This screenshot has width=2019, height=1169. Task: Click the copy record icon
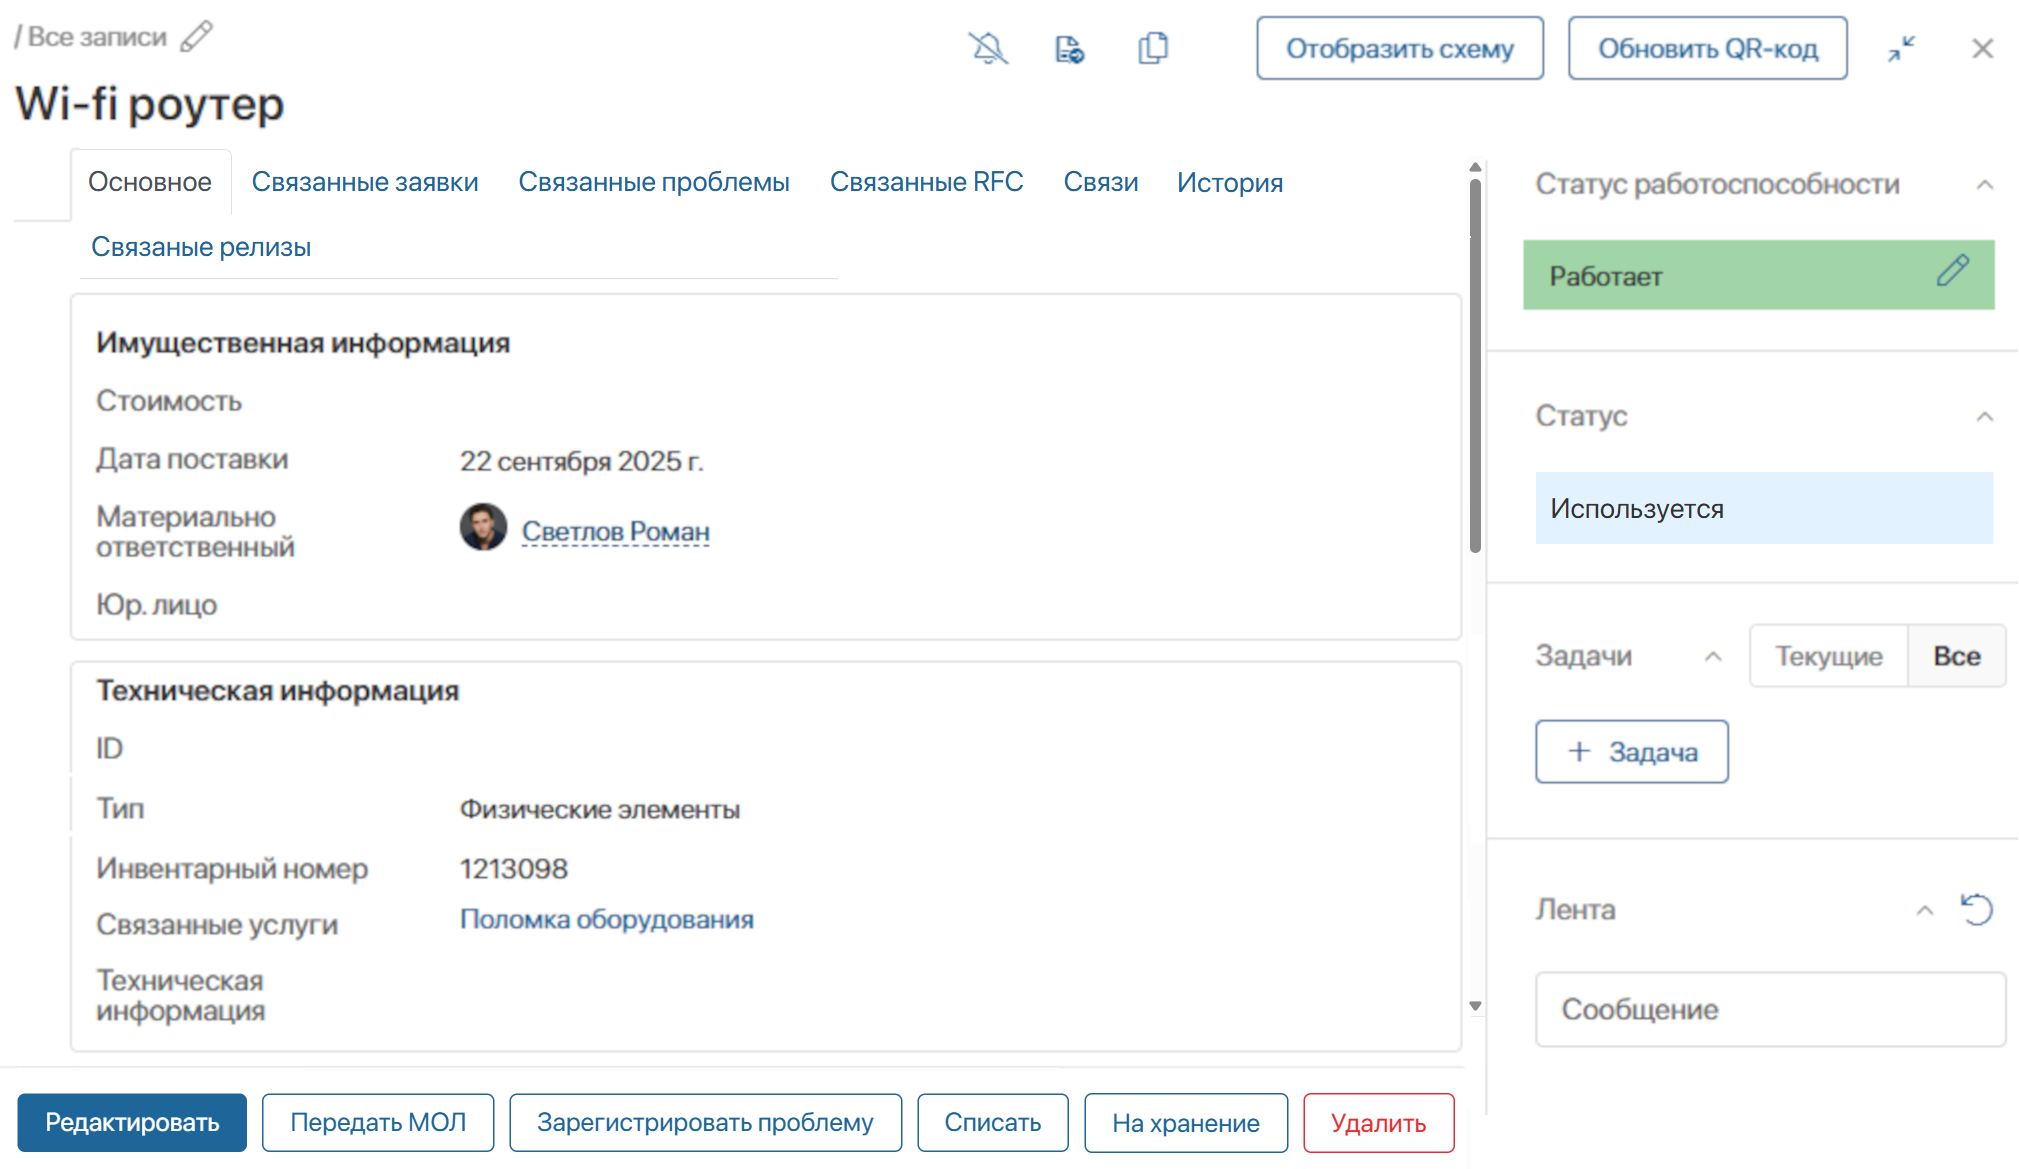(1153, 48)
